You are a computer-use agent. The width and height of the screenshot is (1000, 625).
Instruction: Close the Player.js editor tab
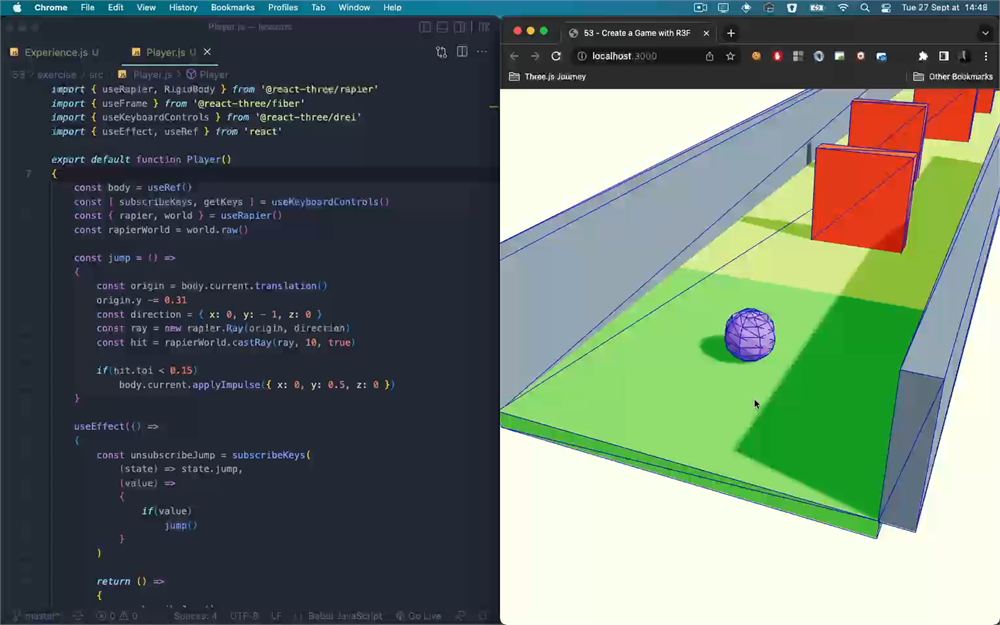point(207,52)
